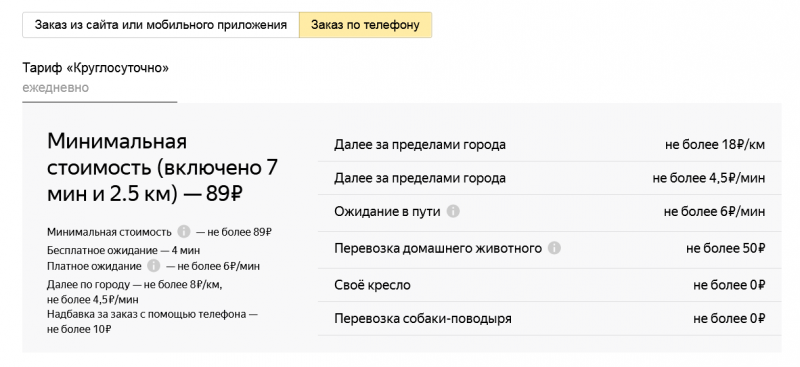Show info for «Перевозка домашнего животного»
The height and width of the screenshot is (367, 800).
pyautogui.click(x=554, y=248)
